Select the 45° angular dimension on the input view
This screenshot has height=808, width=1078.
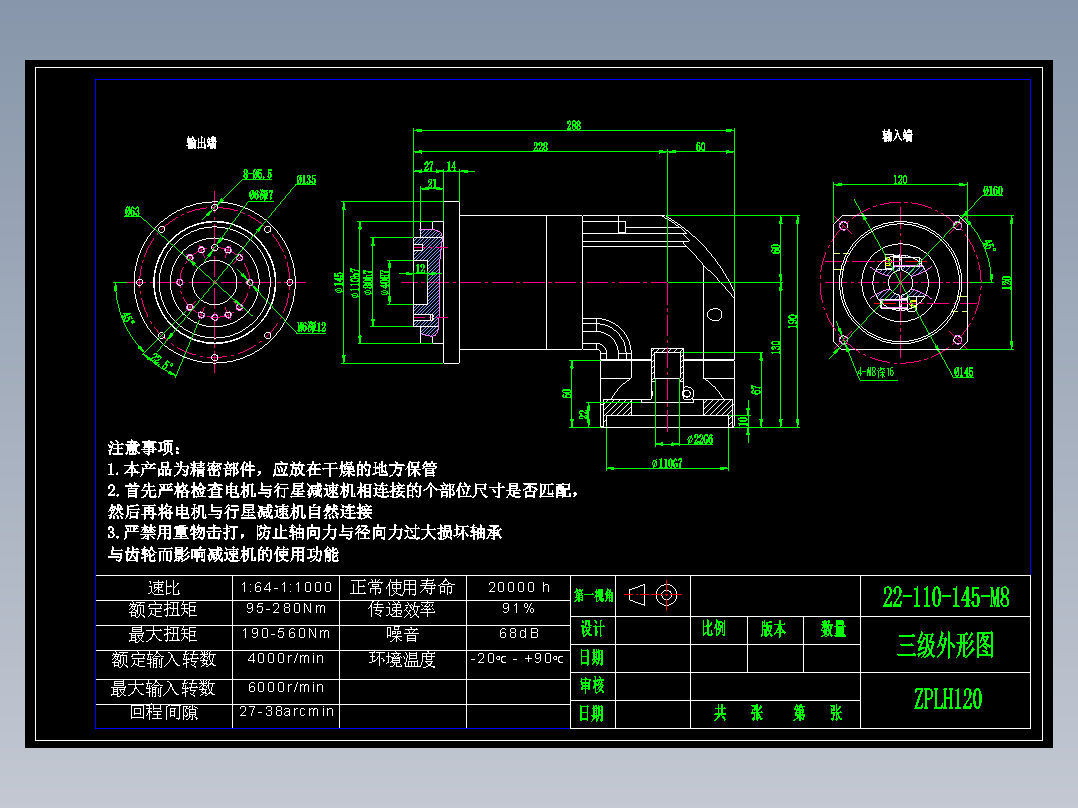(988, 244)
